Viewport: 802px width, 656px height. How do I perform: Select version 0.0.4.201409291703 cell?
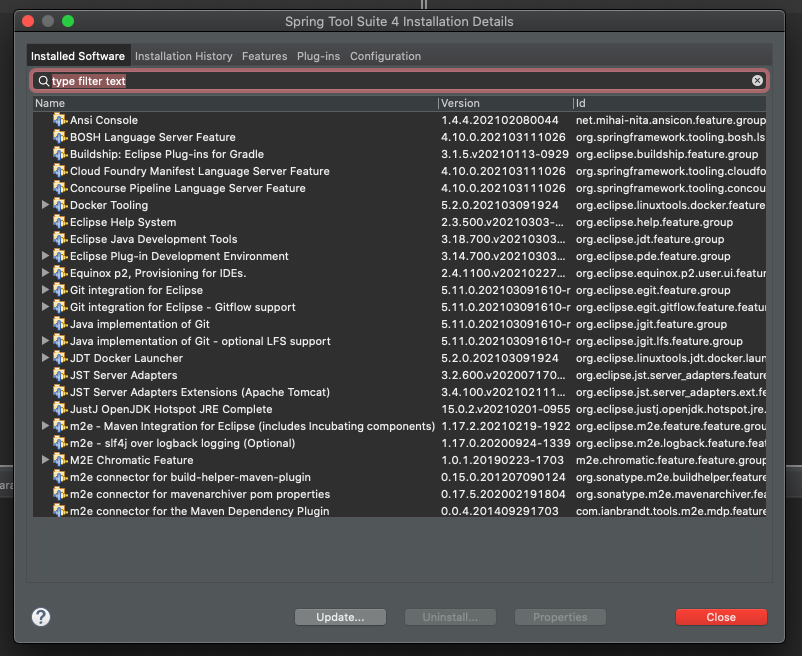click(x=500, y=511)
